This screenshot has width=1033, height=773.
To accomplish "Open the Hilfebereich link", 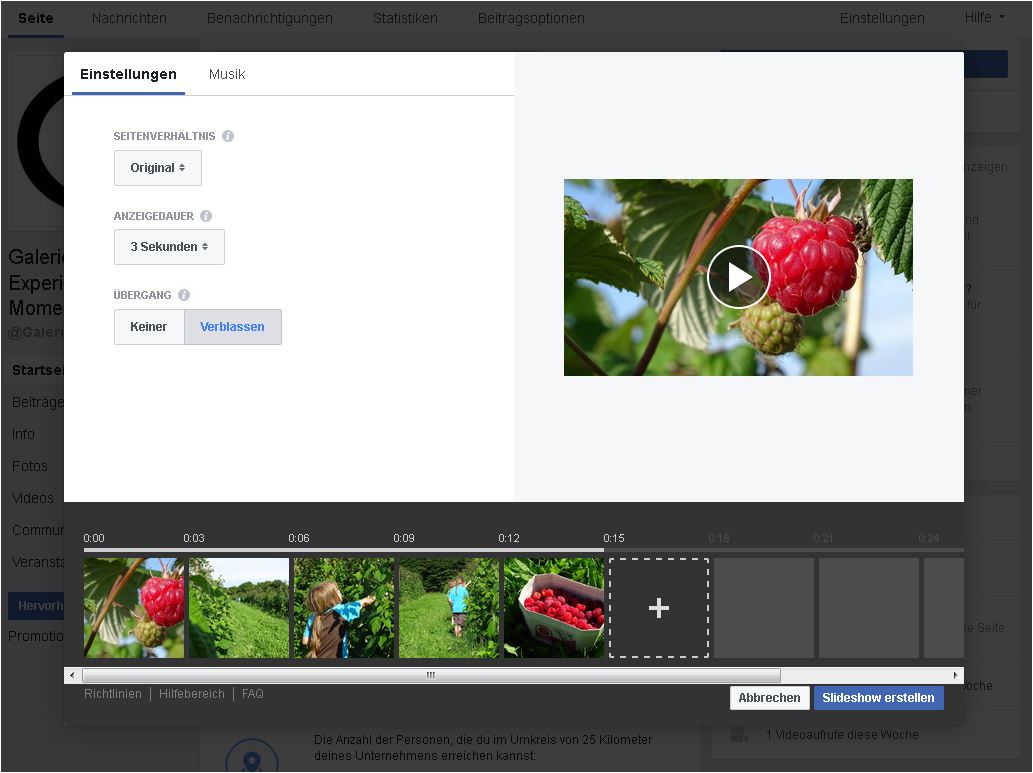I will [191, 694].
